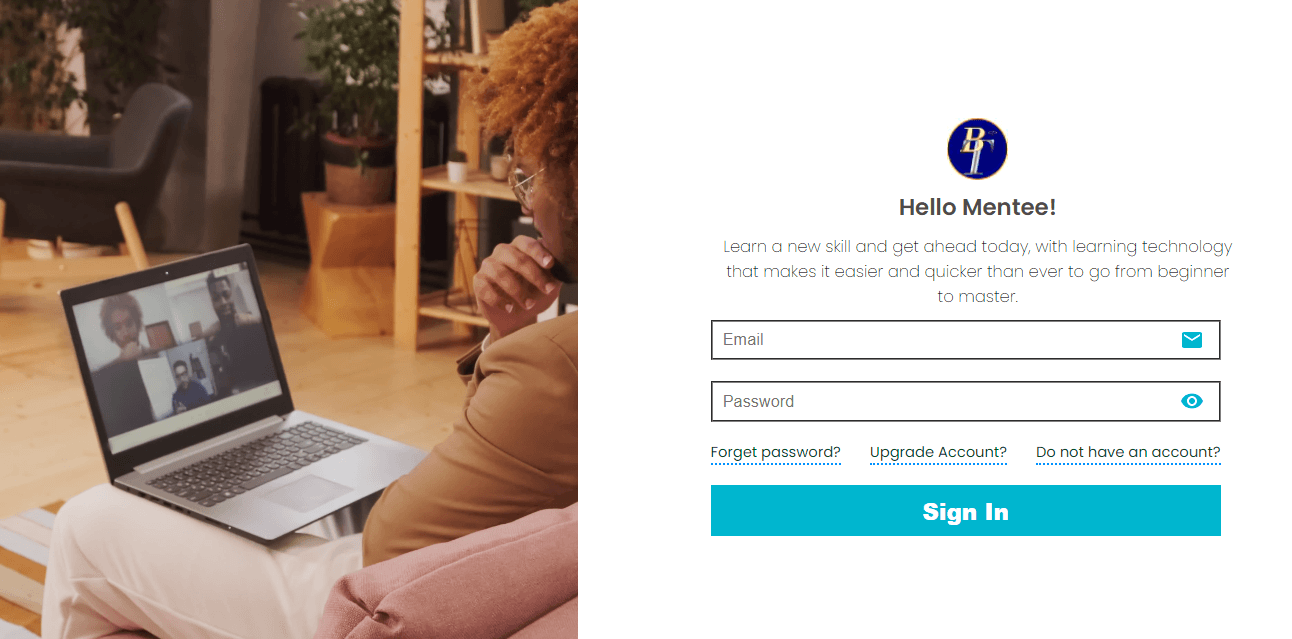Click the Hello Mentee! heading
This screenshot has height=639, width=1292.
[977, 208]
